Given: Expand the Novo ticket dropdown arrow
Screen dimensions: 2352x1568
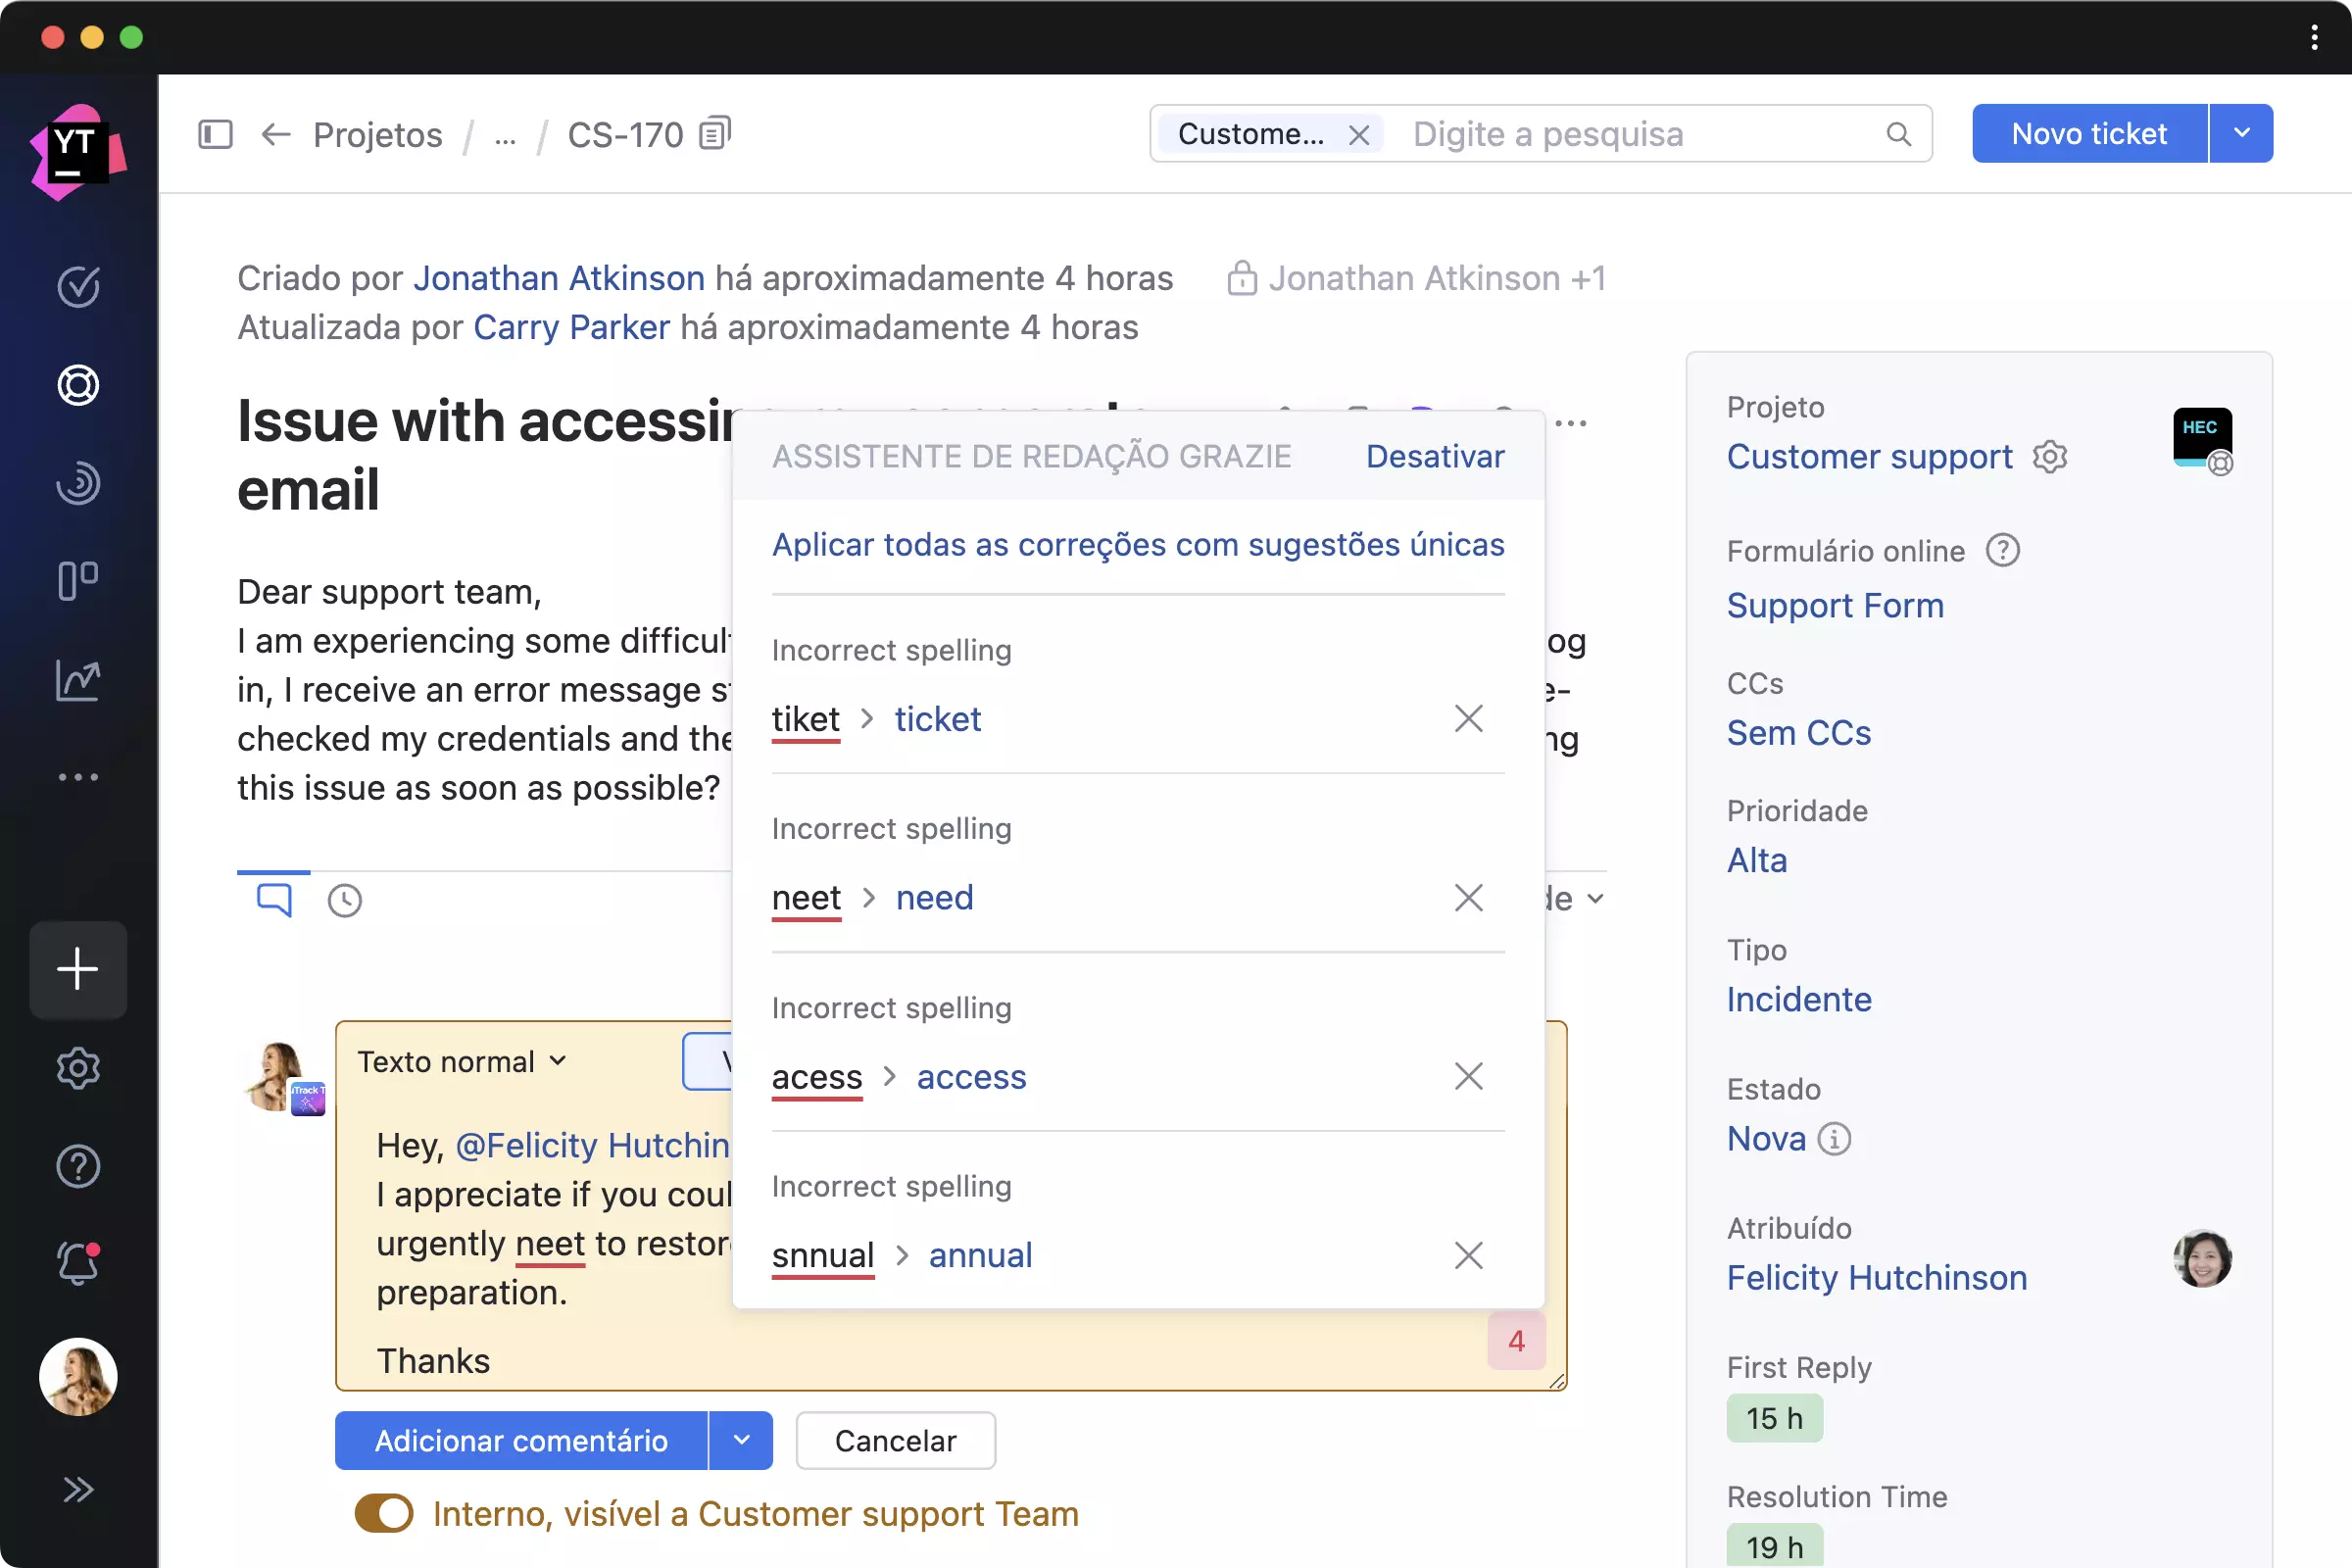Looking at the screenshot, I should click(2241, 133).
